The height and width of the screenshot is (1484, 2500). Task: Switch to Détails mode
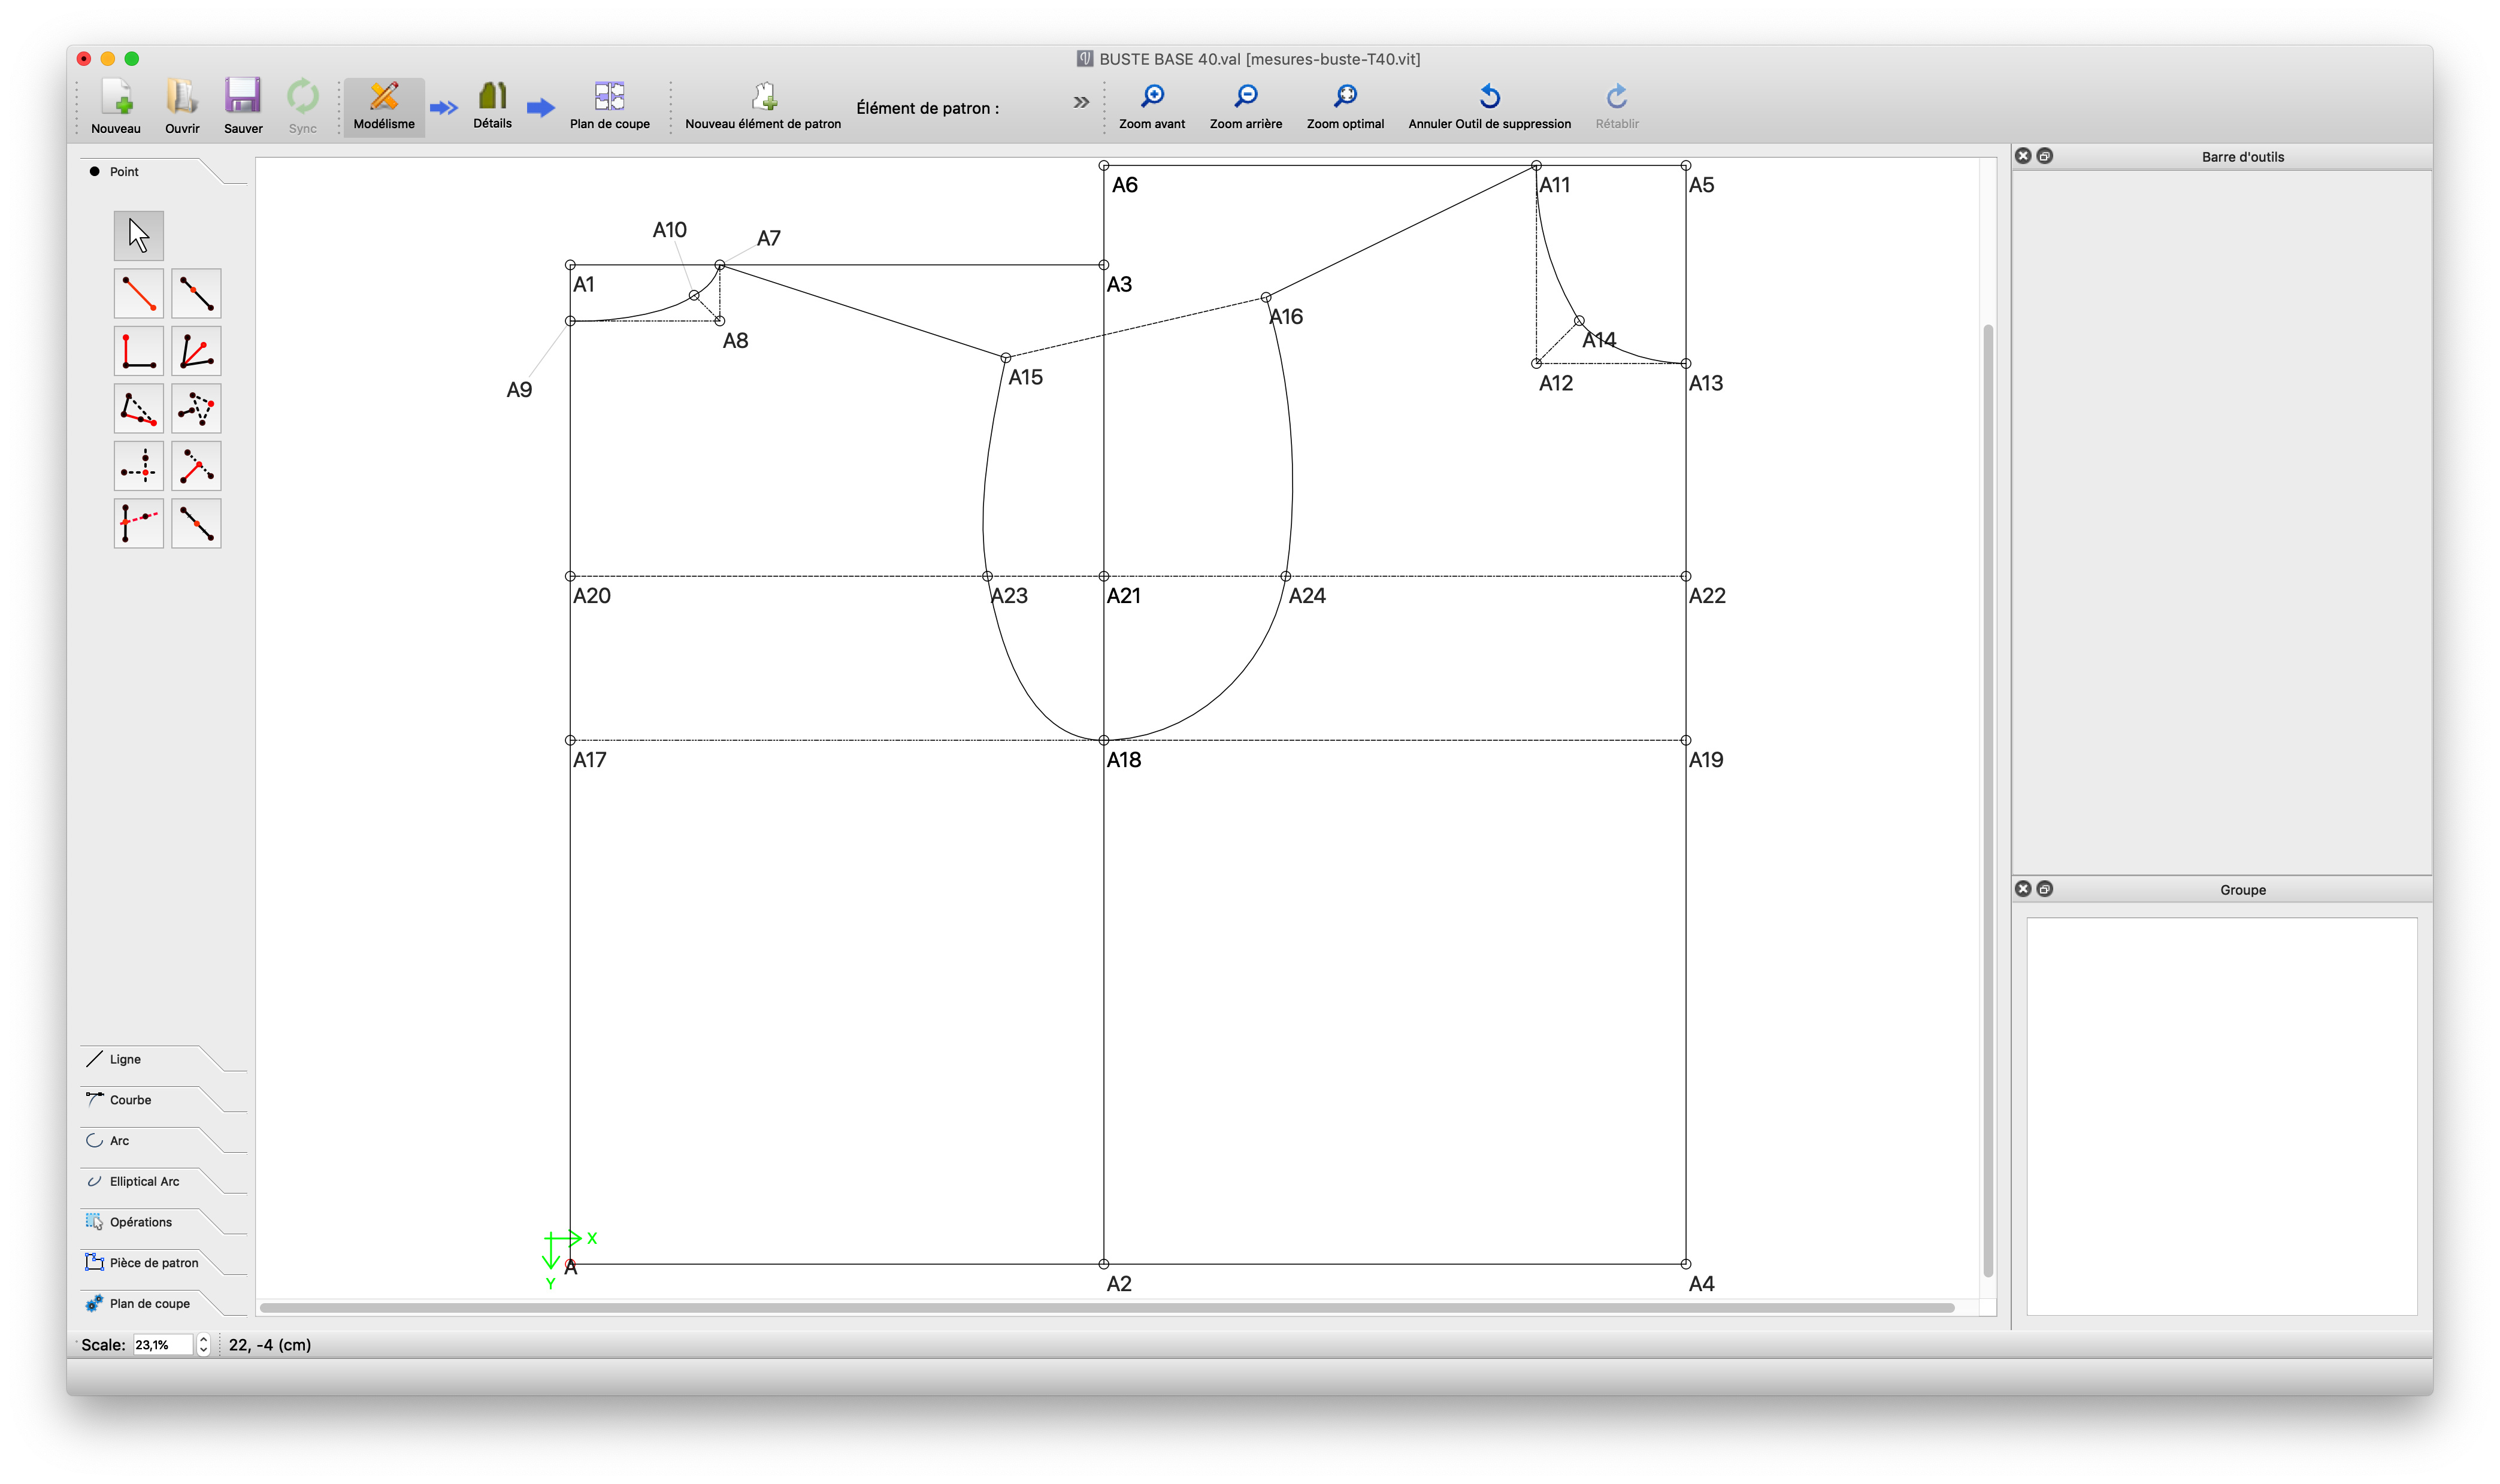pos(492,106)
